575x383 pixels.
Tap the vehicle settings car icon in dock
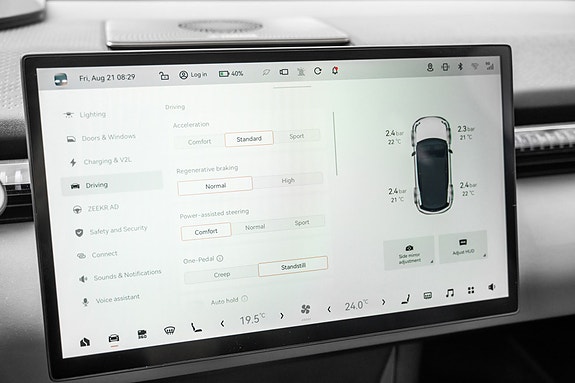pos(114,338)
